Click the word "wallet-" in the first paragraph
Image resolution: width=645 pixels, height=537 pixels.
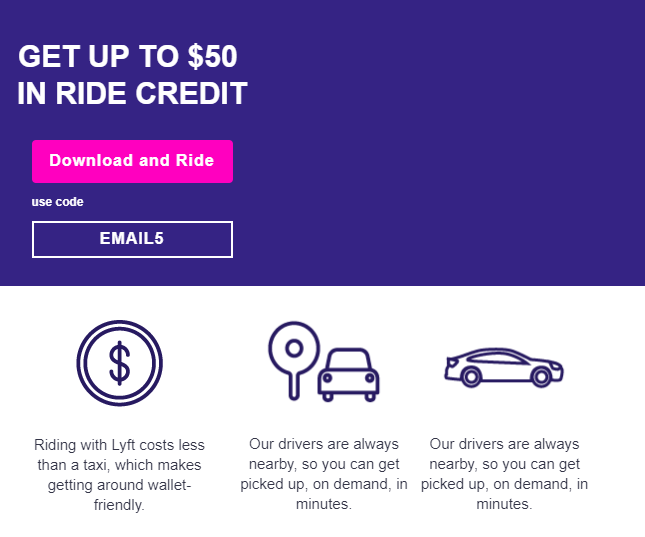[169, 485]
